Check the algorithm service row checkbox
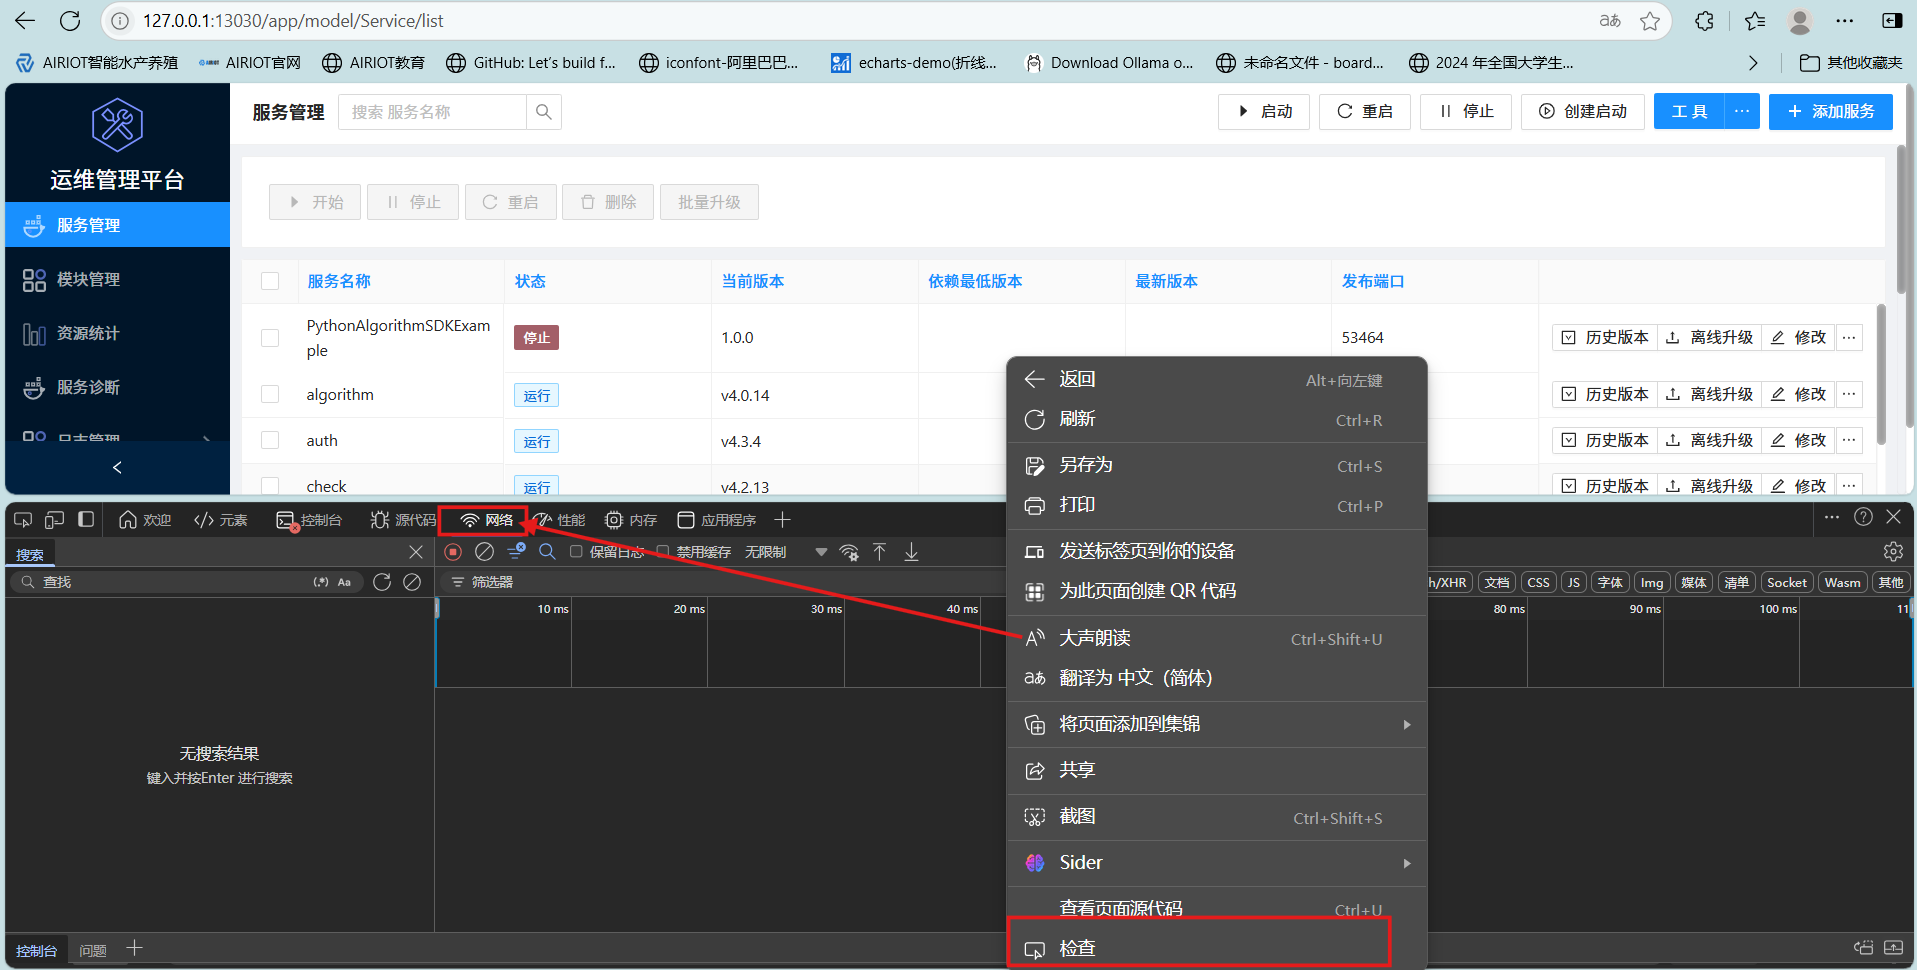1917x970 pixels. 270,394
